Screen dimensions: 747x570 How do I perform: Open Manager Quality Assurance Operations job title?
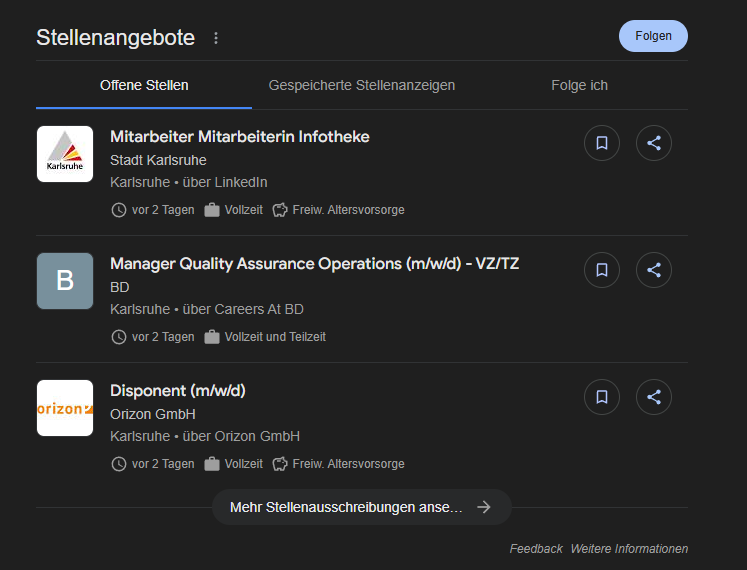pos(314,264)
